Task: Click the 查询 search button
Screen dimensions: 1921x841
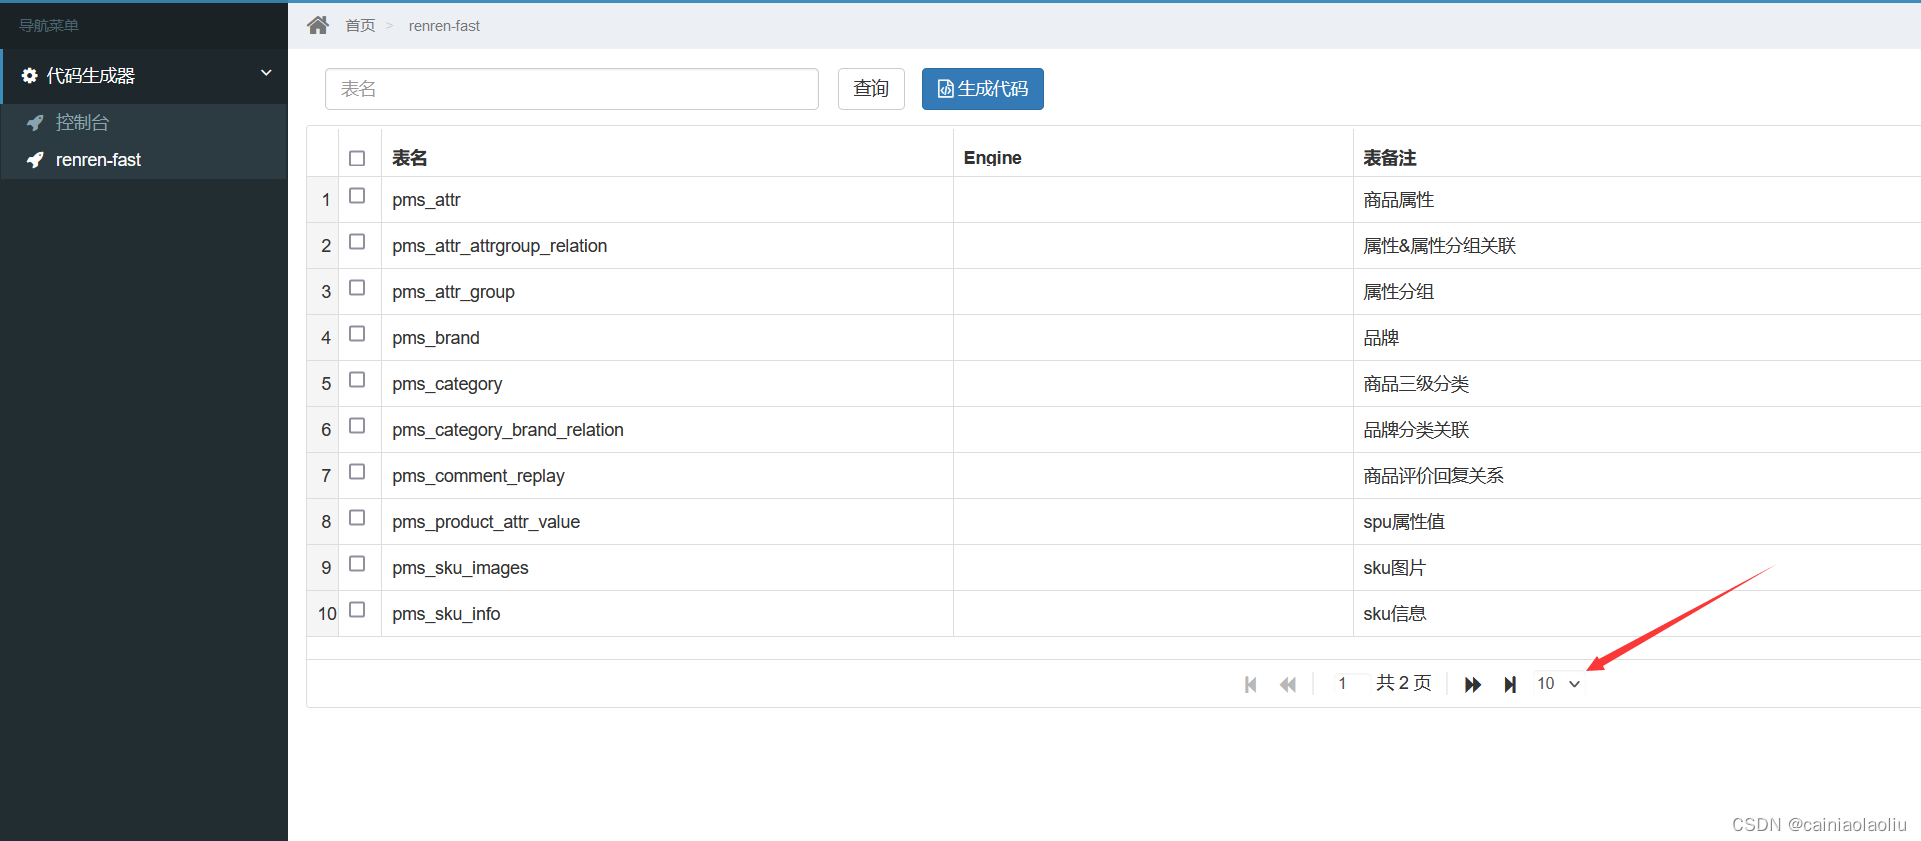Action: point(871,89)
